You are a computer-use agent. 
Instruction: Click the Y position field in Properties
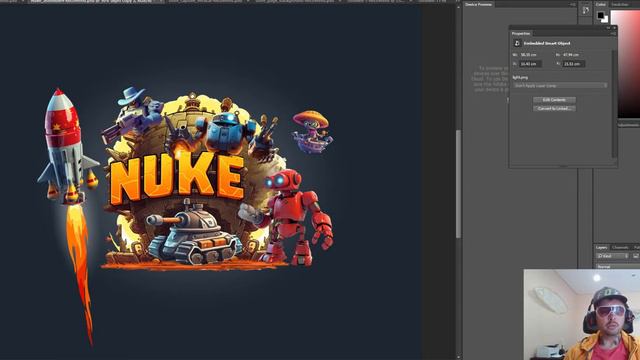coord(573,64)
